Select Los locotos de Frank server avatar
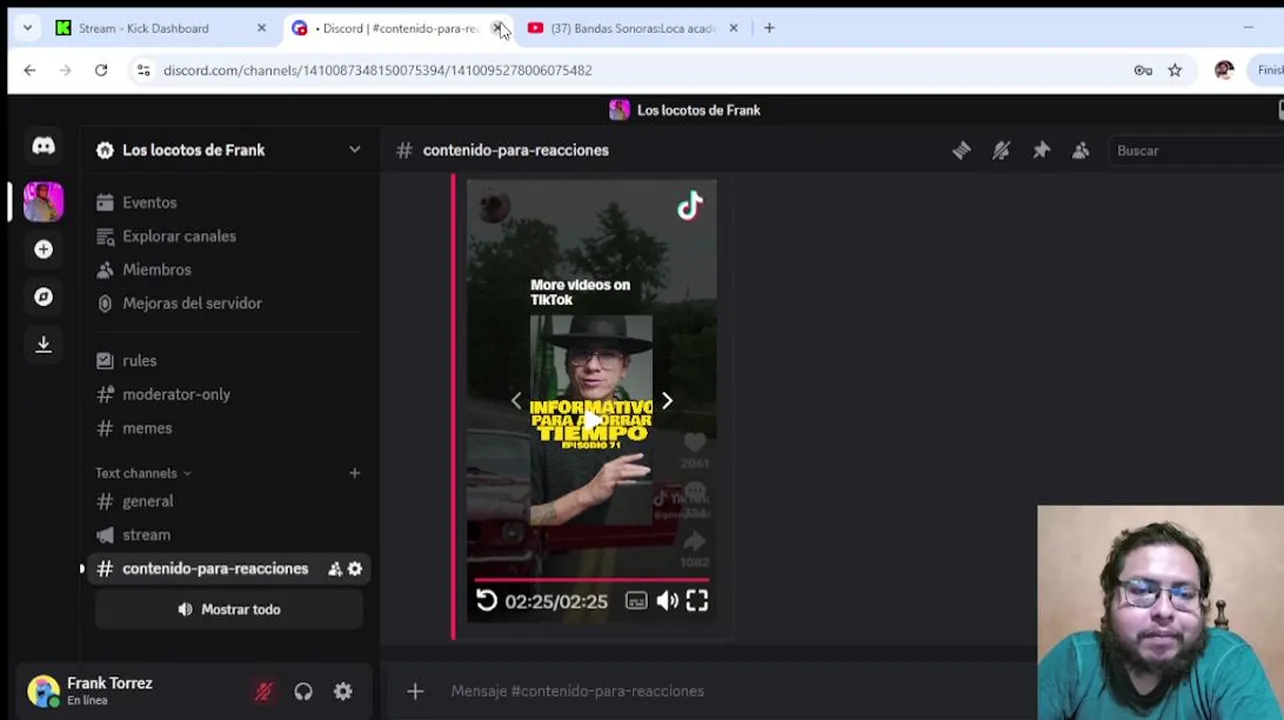 pyautogui.click(x=43, y=202)
